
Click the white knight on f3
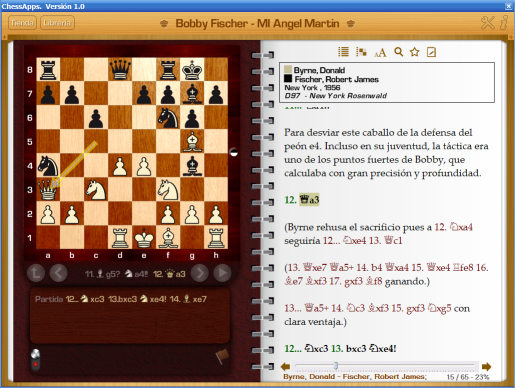coord(168,190)
